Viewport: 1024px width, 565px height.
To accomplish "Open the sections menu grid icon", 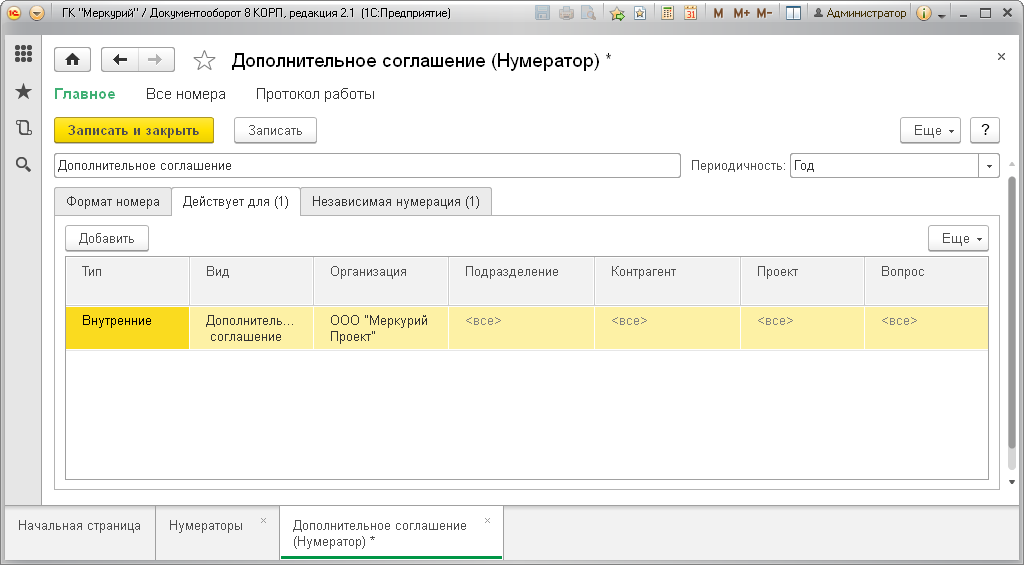I will coord(24,54).
